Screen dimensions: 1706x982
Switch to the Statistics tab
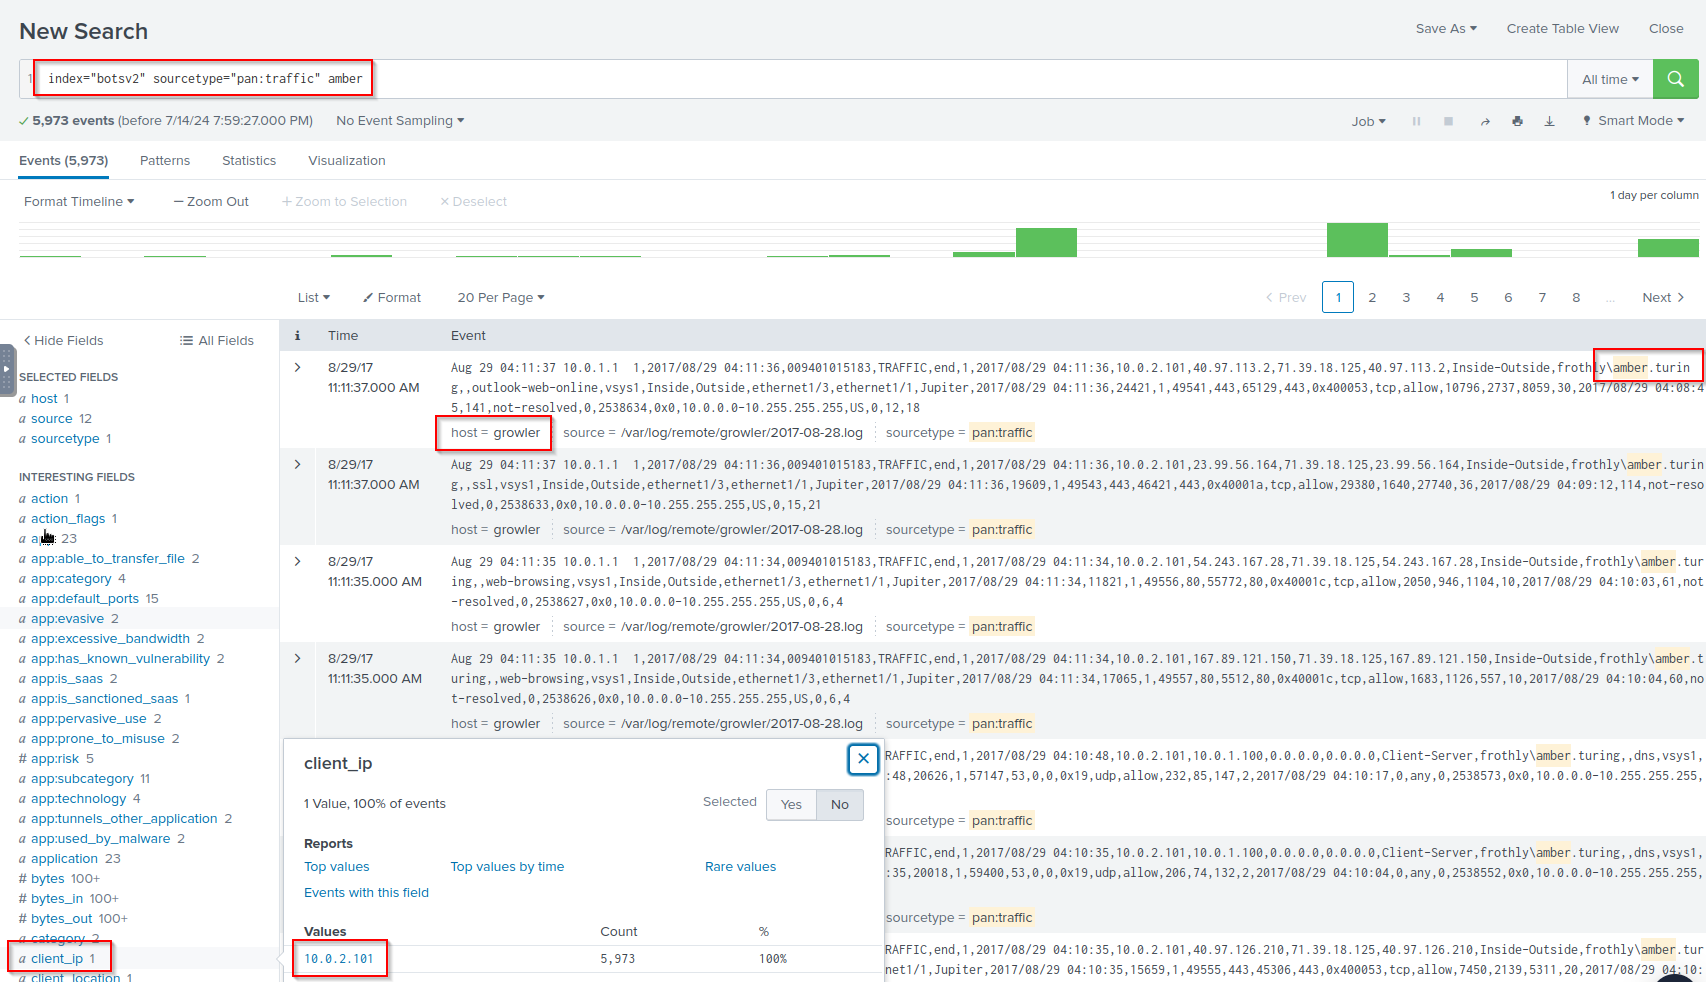pyautogui.click(x=249, y=161)
